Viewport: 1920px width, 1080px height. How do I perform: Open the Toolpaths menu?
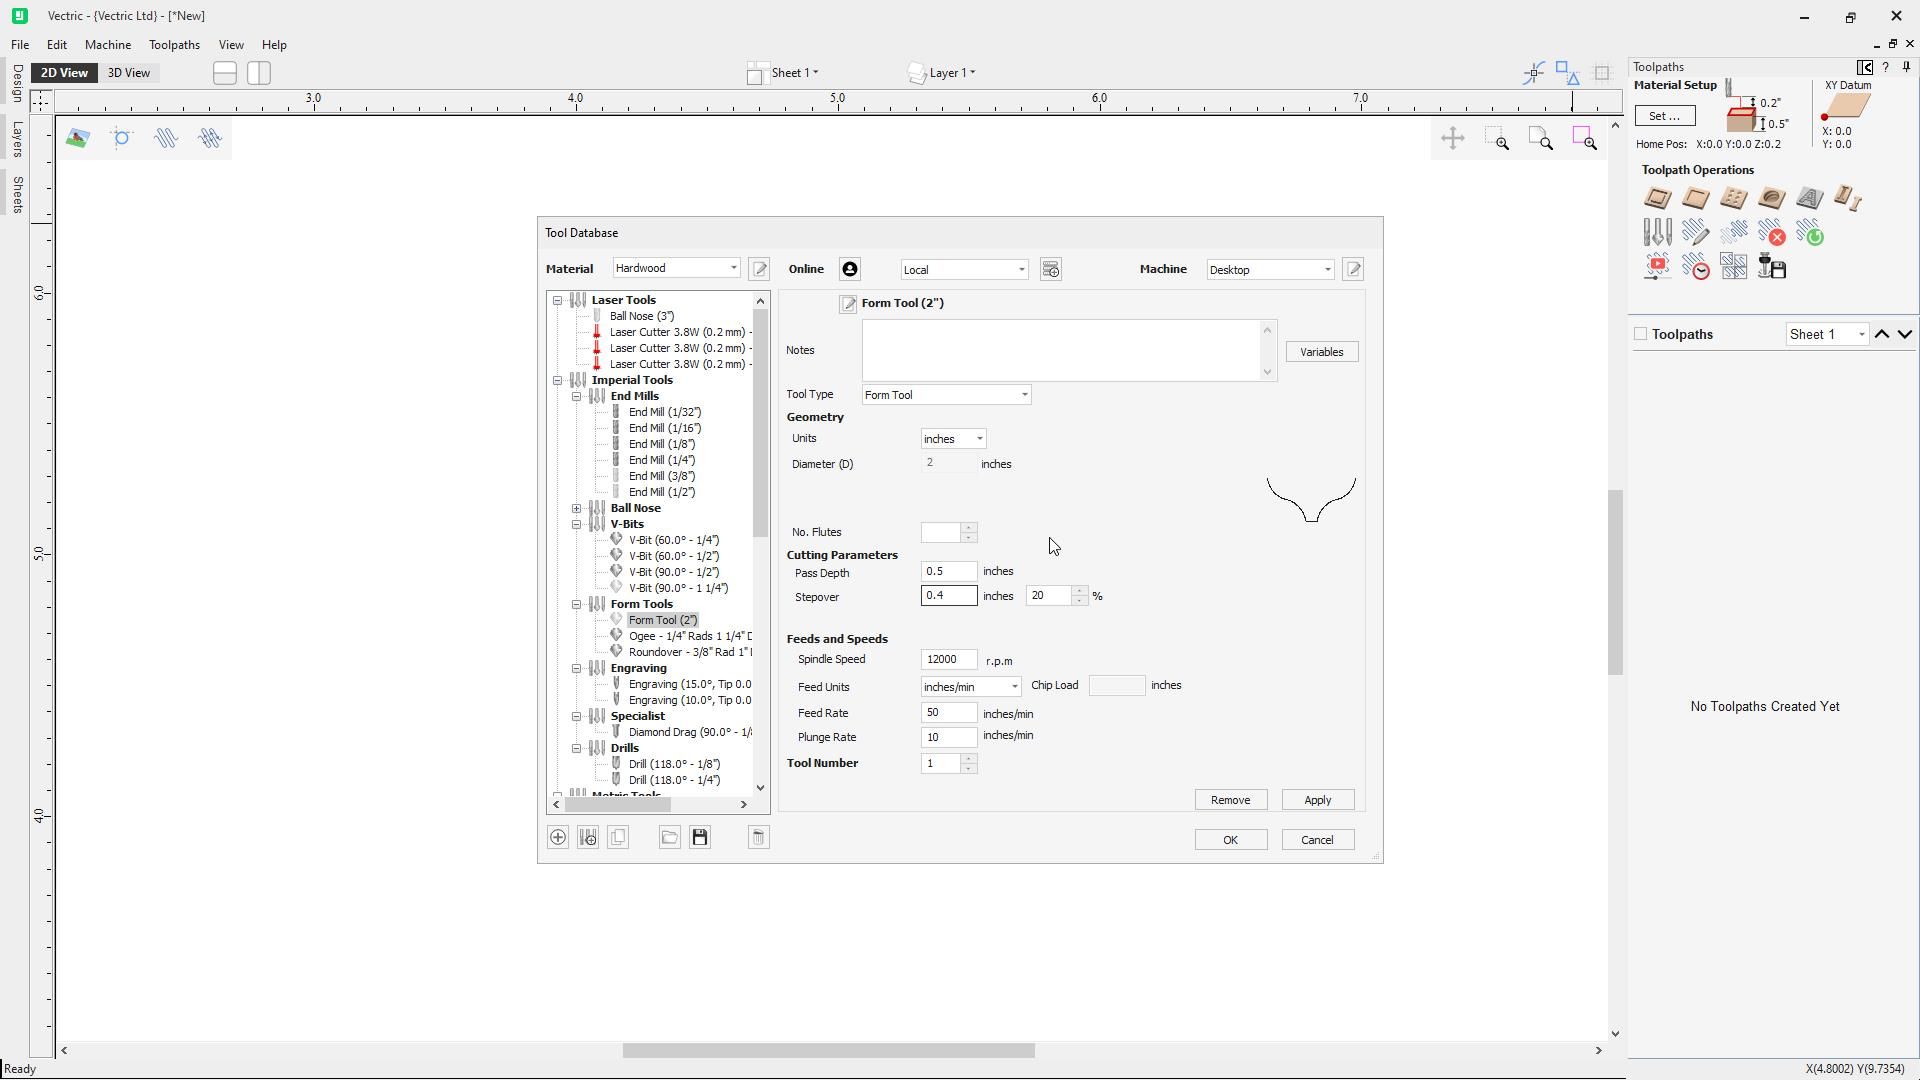(174, 45)
